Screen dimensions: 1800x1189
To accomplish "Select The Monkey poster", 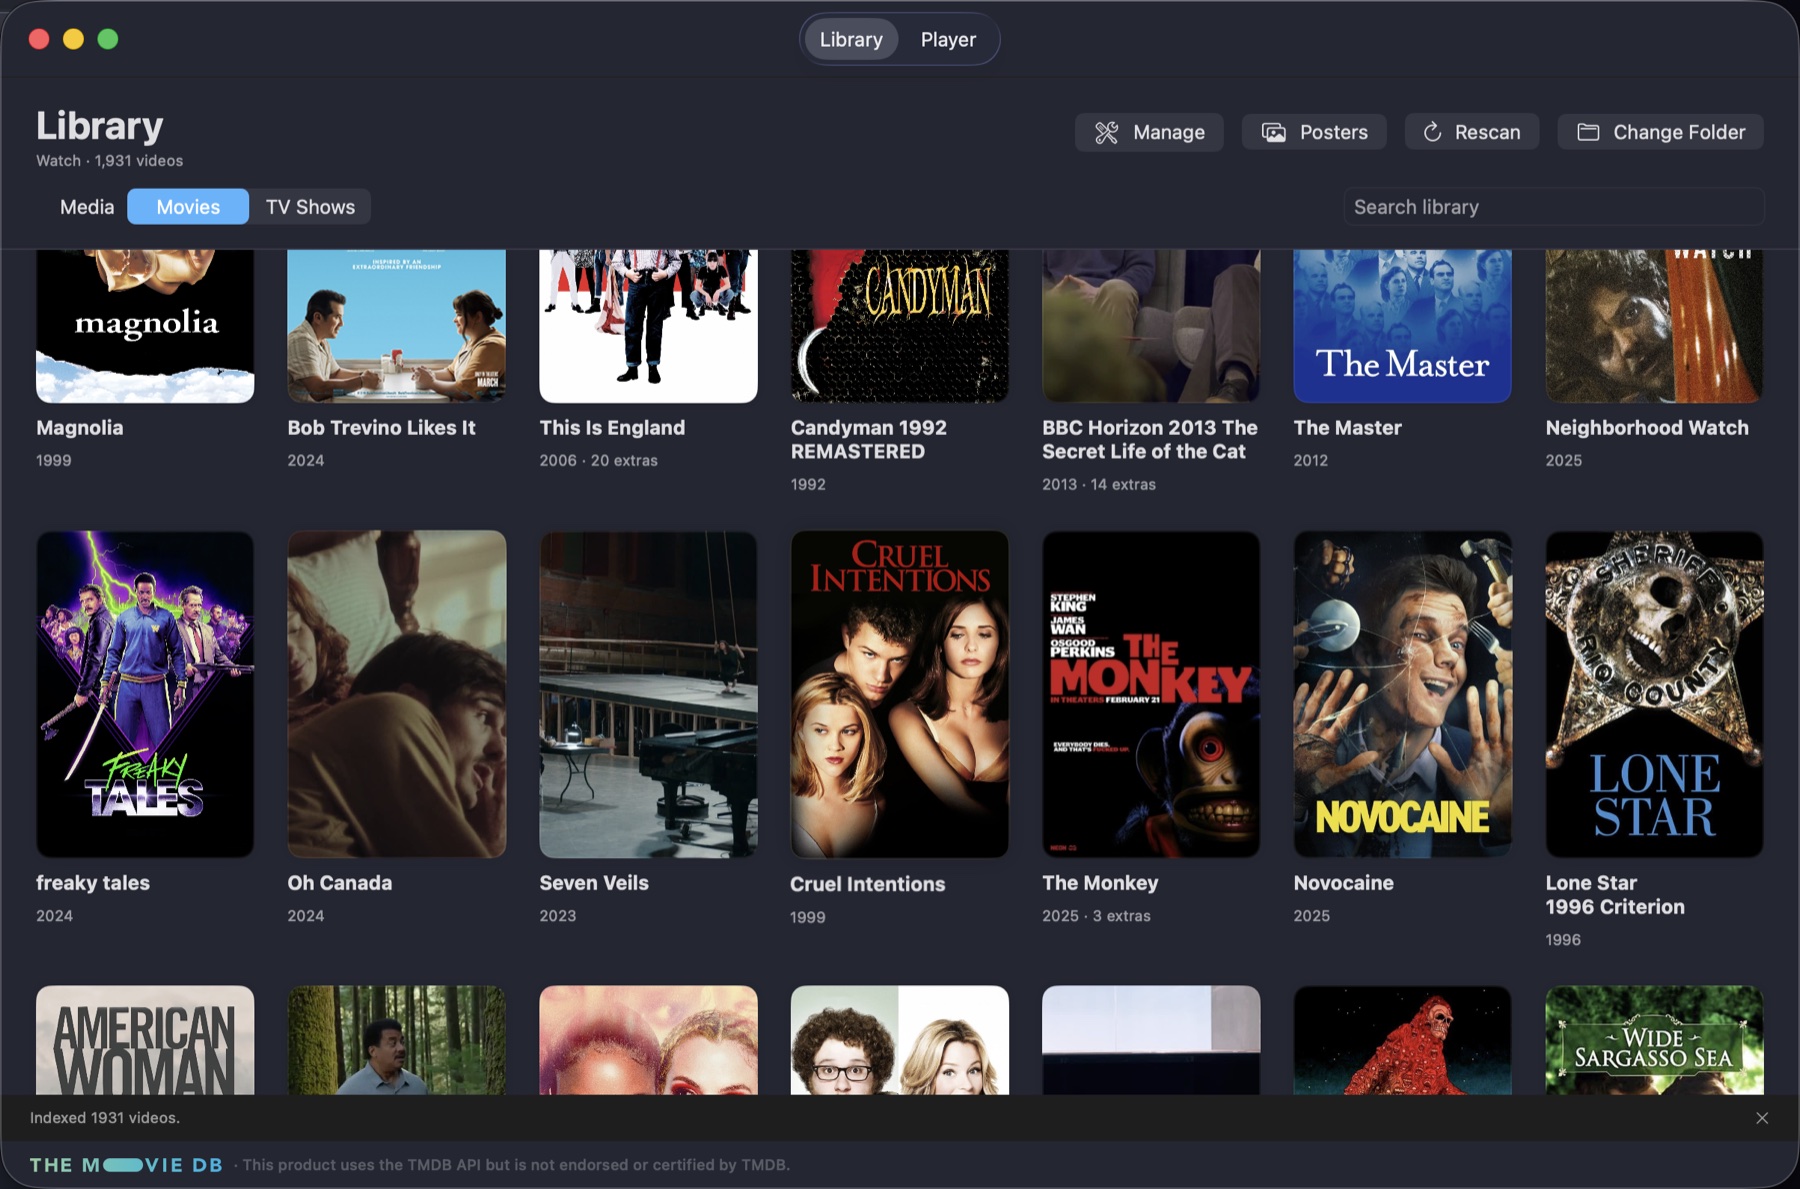I will [x=1151, y=694].
